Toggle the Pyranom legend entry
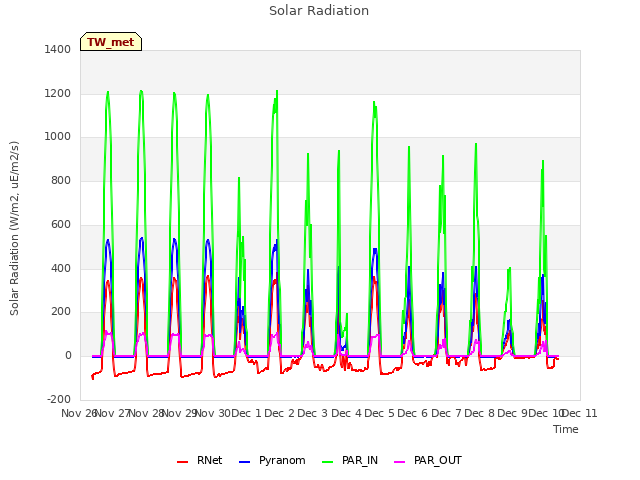Viewport: 640px width, 480px height. (x=272, y=460)
